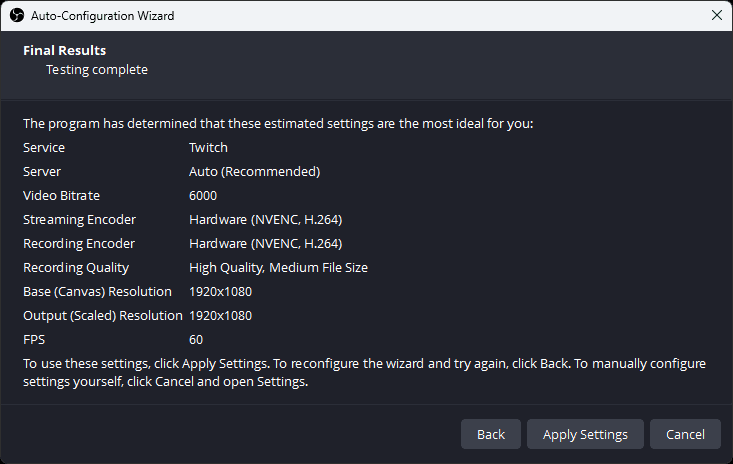This screenshot has width=733, height=464.
Task: Select the Twitch service value
Action: coord(208,147)
